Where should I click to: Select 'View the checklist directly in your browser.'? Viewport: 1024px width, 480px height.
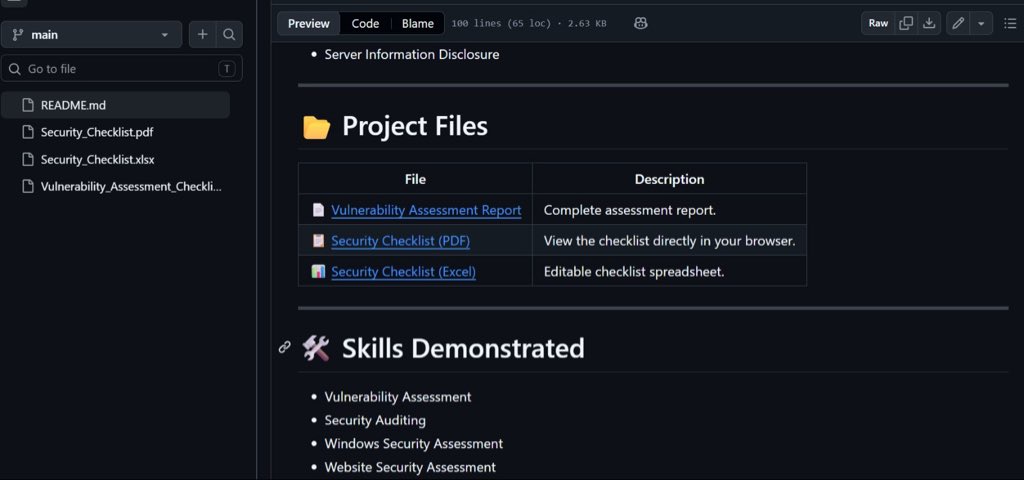(669, 241)
